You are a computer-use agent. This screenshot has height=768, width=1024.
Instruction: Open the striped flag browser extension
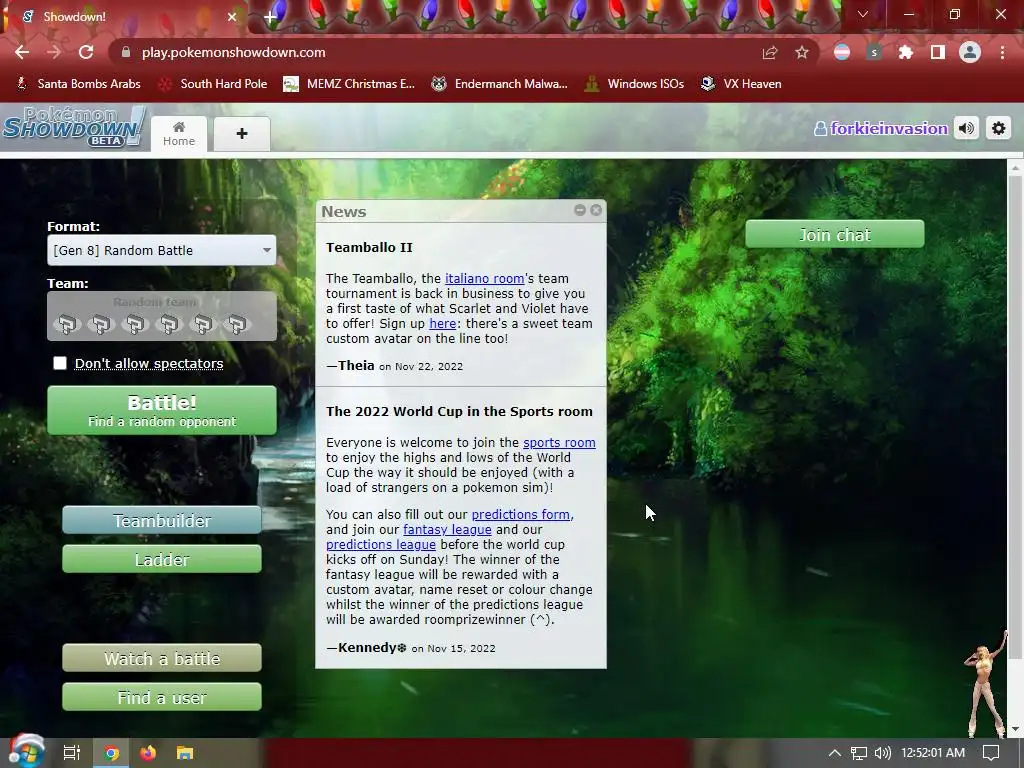(x=842, y=52)
